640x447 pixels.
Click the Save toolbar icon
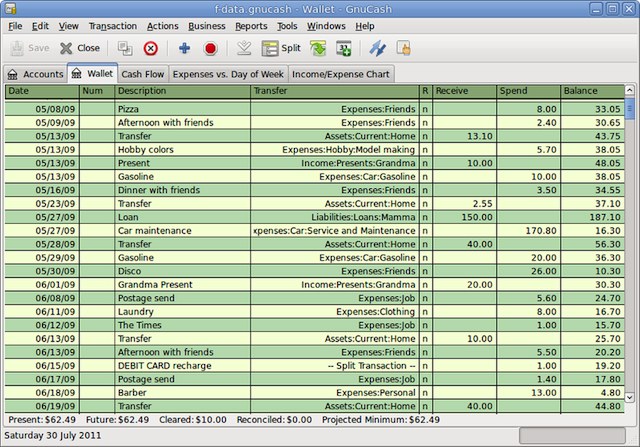17,48
